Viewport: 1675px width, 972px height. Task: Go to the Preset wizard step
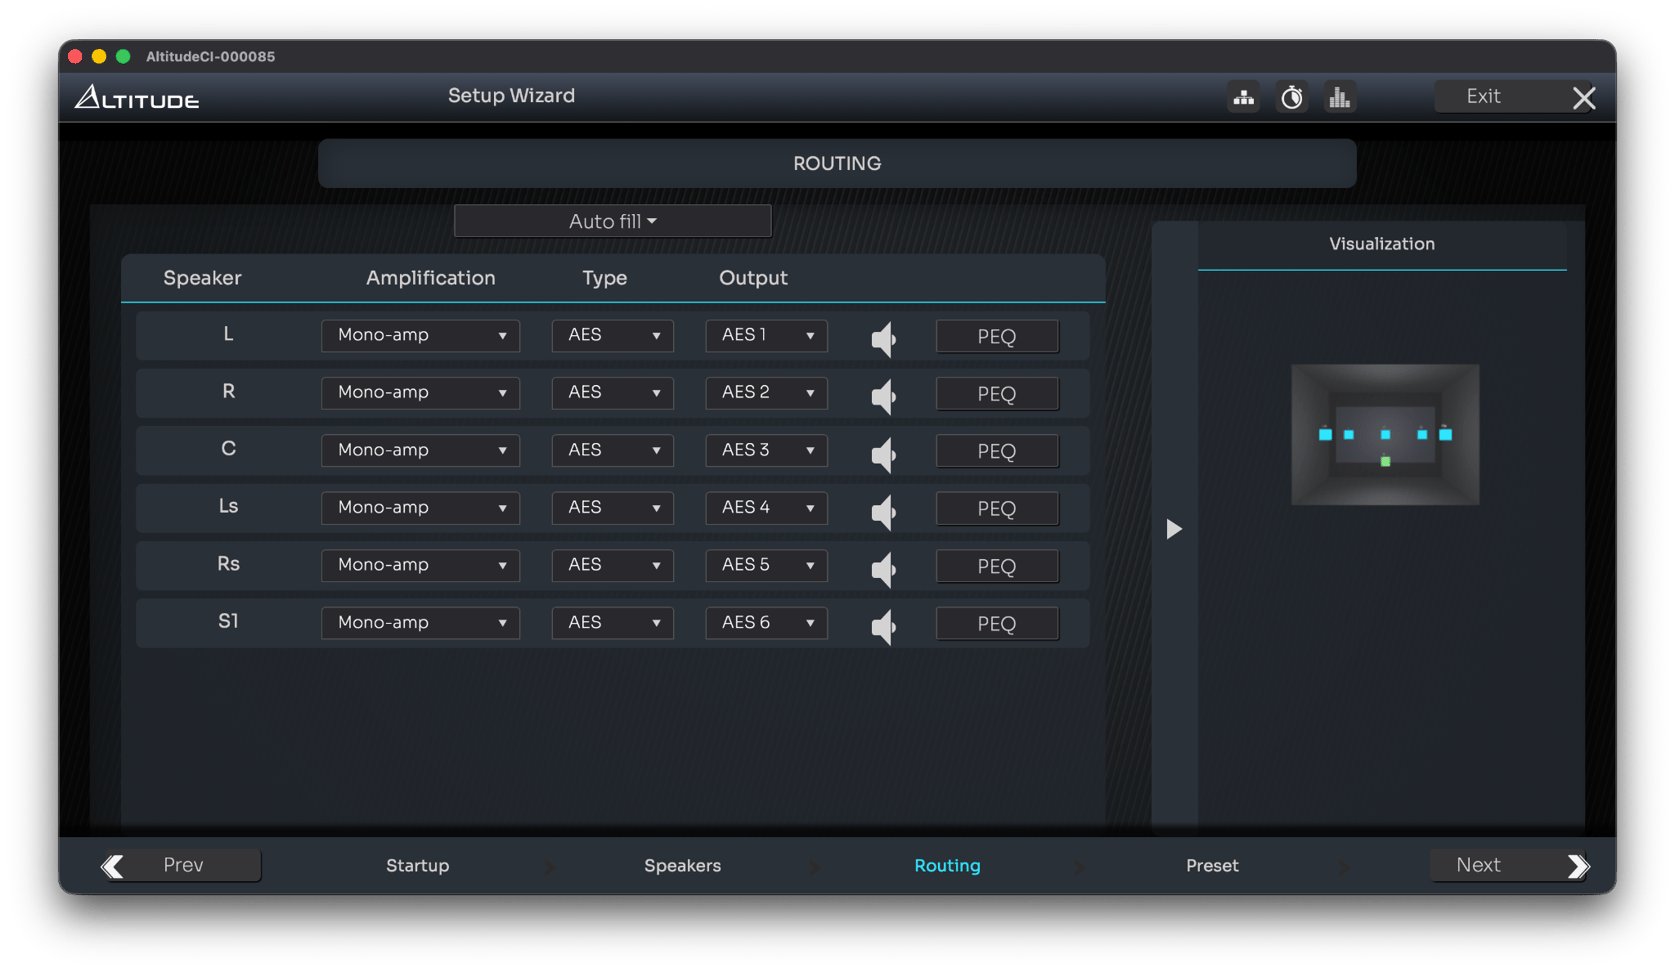[1212, 866]
